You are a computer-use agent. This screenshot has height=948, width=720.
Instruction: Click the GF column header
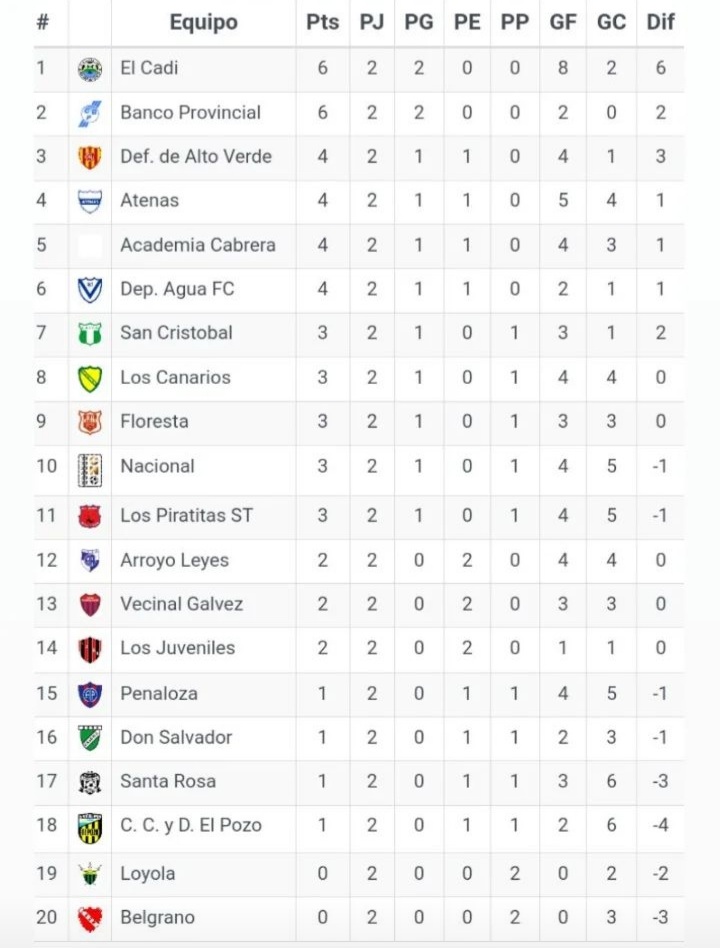coord(563,22)
